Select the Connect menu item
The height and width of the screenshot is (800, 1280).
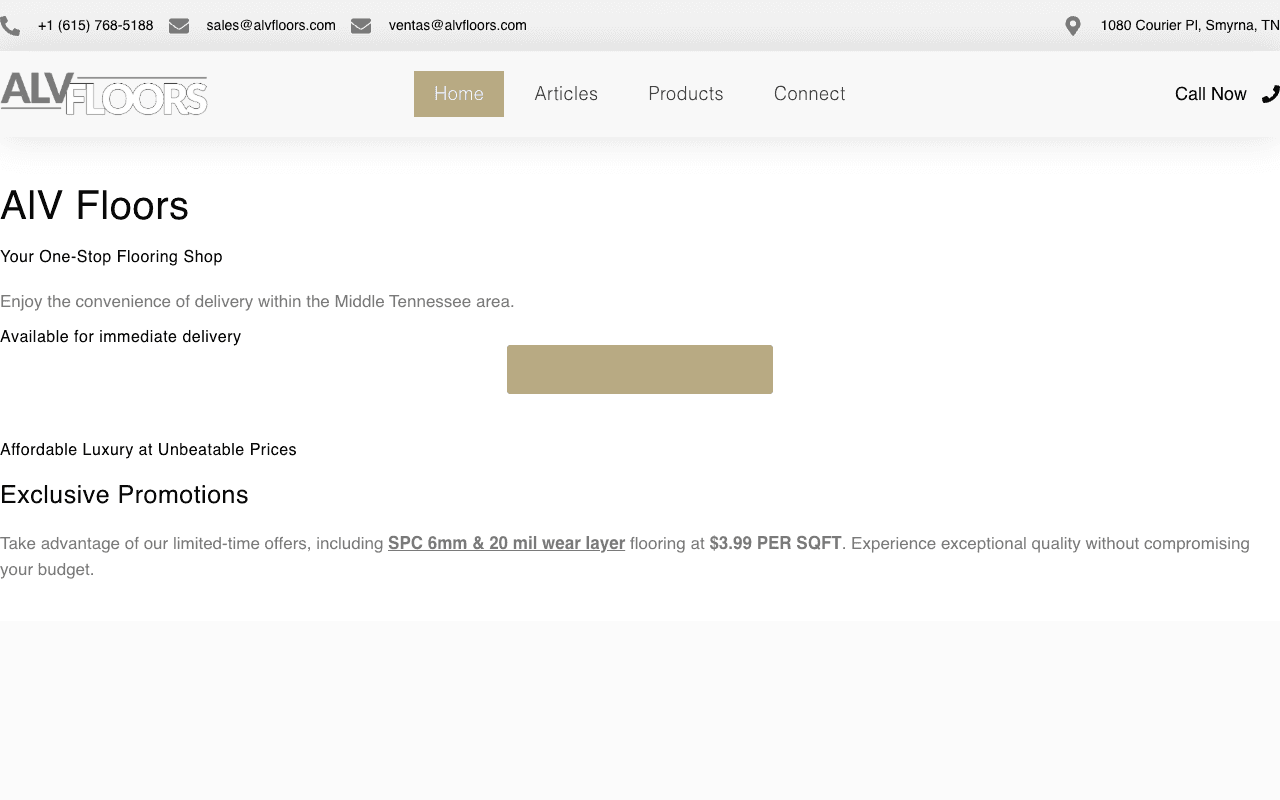809,94
